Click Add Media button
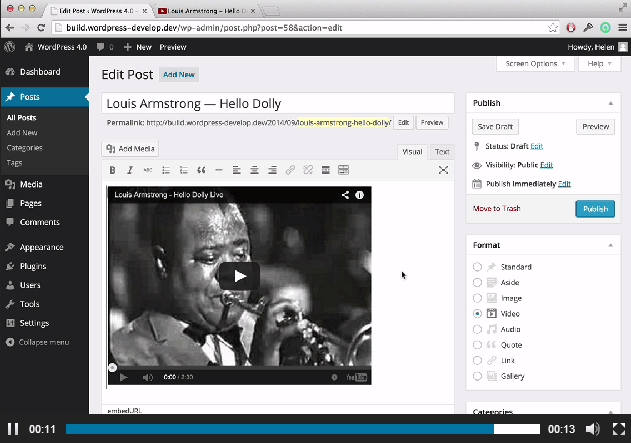631x443 pixels. pos(130,149)
